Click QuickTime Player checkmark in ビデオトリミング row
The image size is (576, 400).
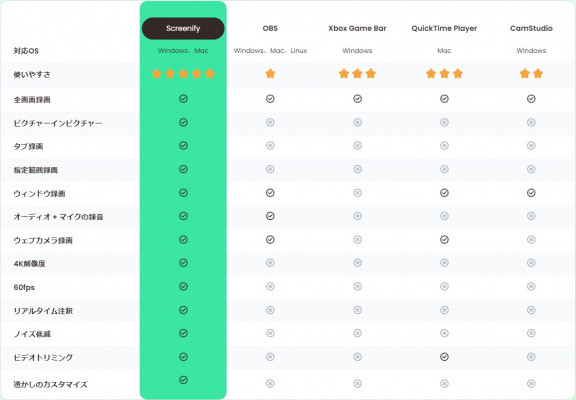444,357
